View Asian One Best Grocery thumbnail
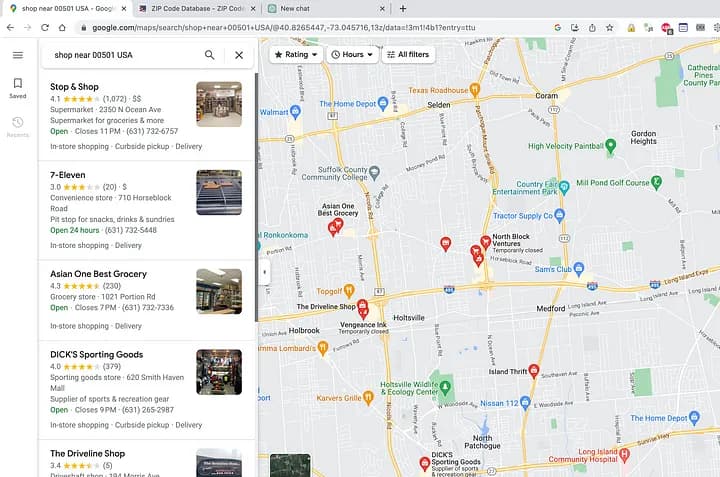This screenshot has height=477, width=720. click(219, 292)
